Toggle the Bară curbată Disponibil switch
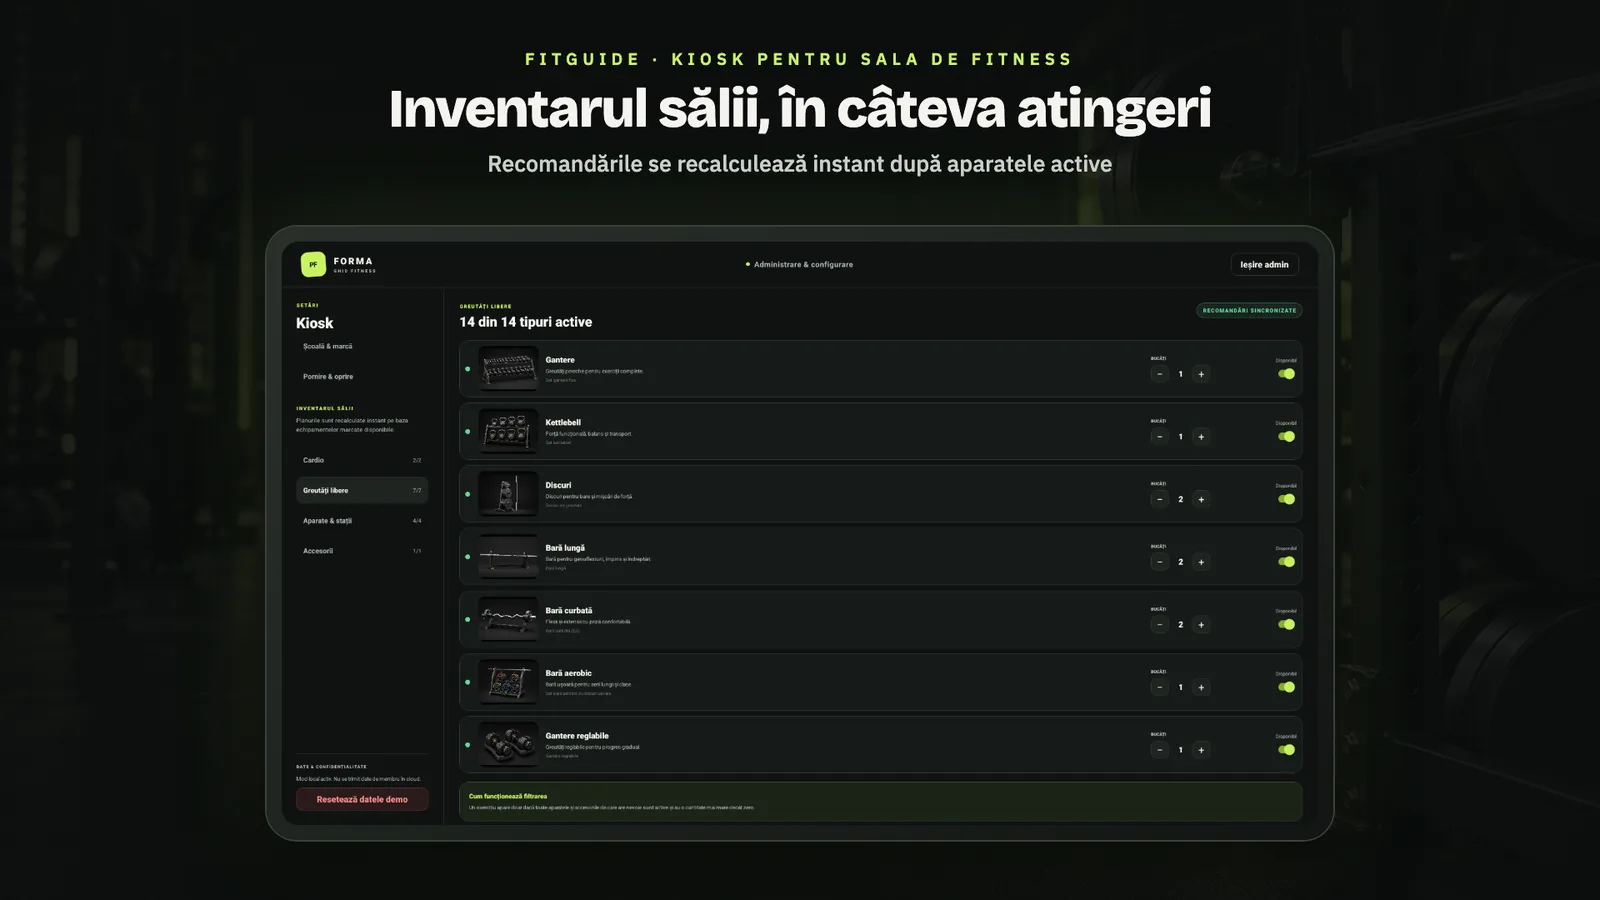This screenshot has width=1600, height=900. pos(1286,625)
